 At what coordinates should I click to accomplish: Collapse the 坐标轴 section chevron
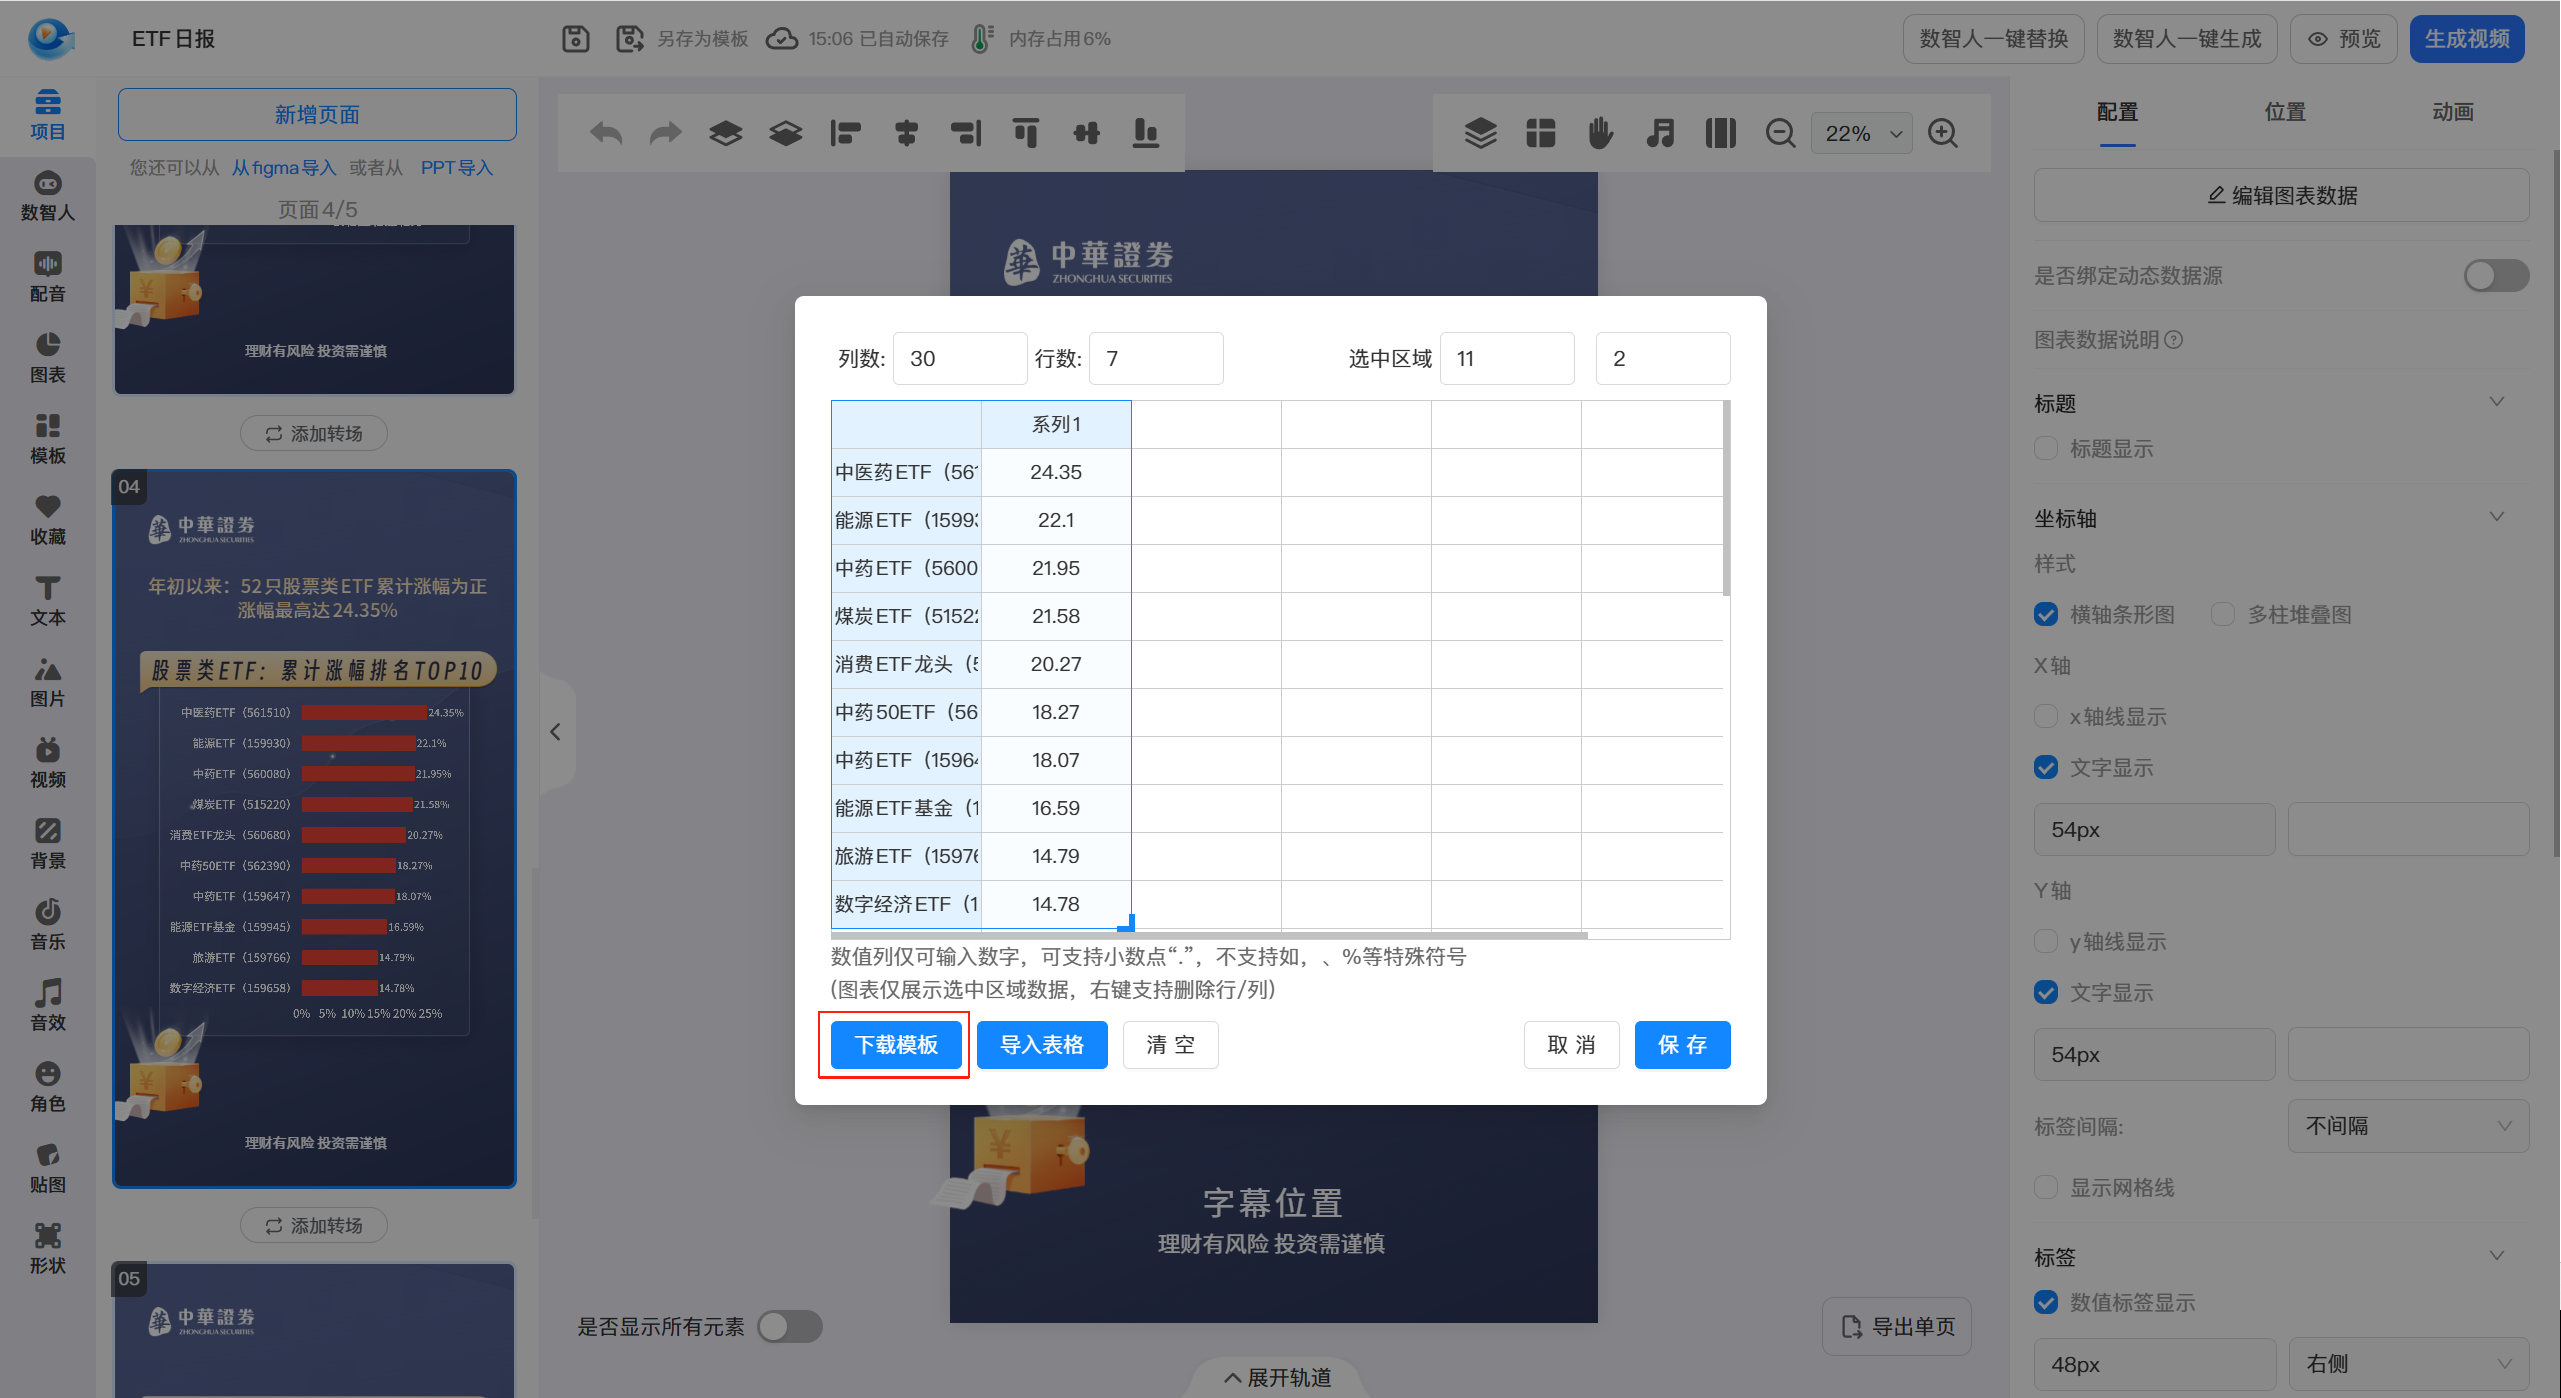[x=2496, y=517]
